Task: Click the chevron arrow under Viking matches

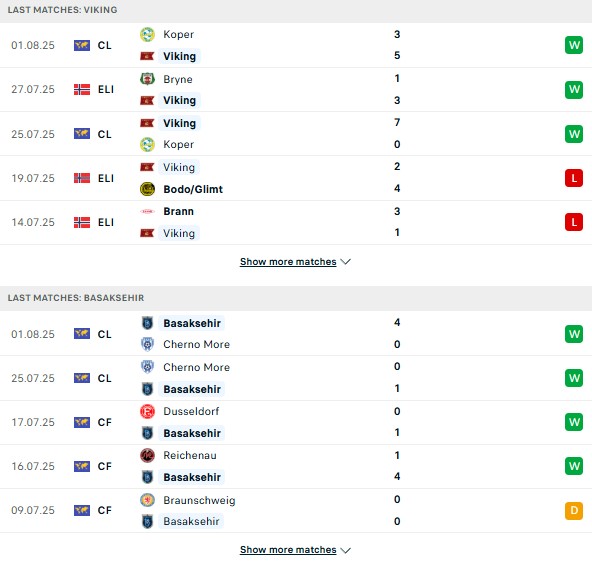Action: coord(345,262)
